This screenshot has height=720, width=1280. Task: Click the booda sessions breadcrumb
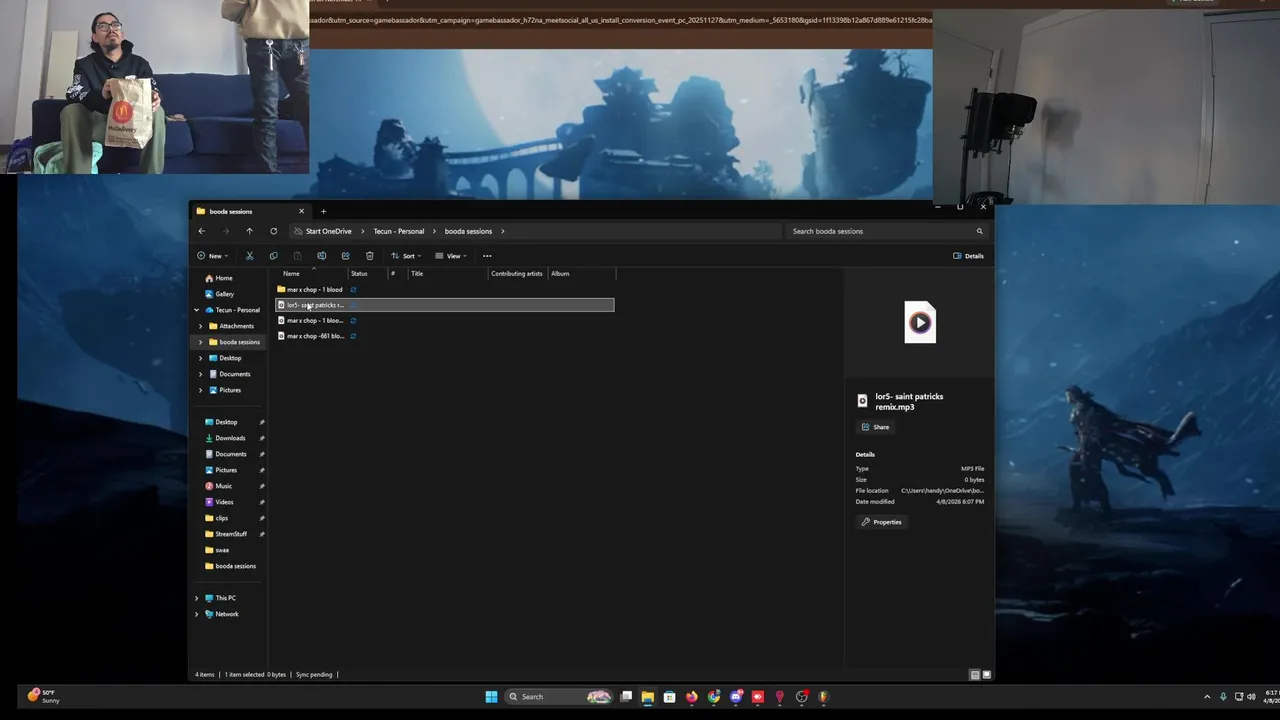468,231
